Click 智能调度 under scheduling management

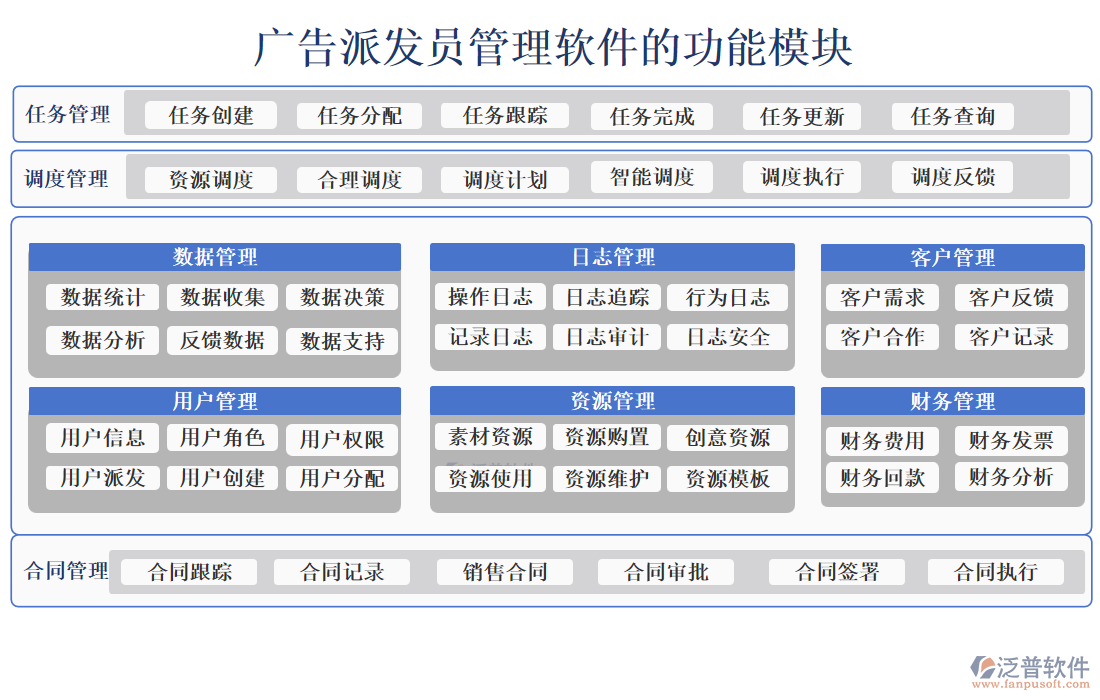coord(651,177)
